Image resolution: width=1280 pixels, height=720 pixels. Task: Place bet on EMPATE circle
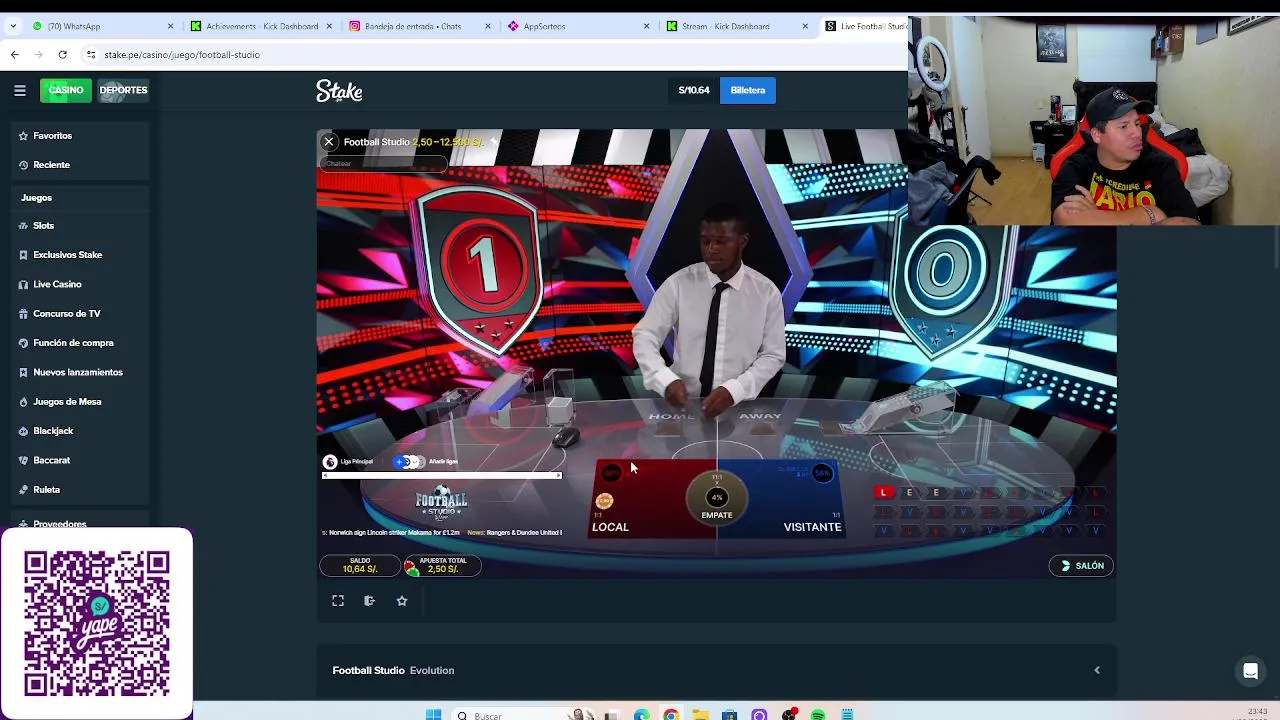pyautogui.click(x=717, y=499)
